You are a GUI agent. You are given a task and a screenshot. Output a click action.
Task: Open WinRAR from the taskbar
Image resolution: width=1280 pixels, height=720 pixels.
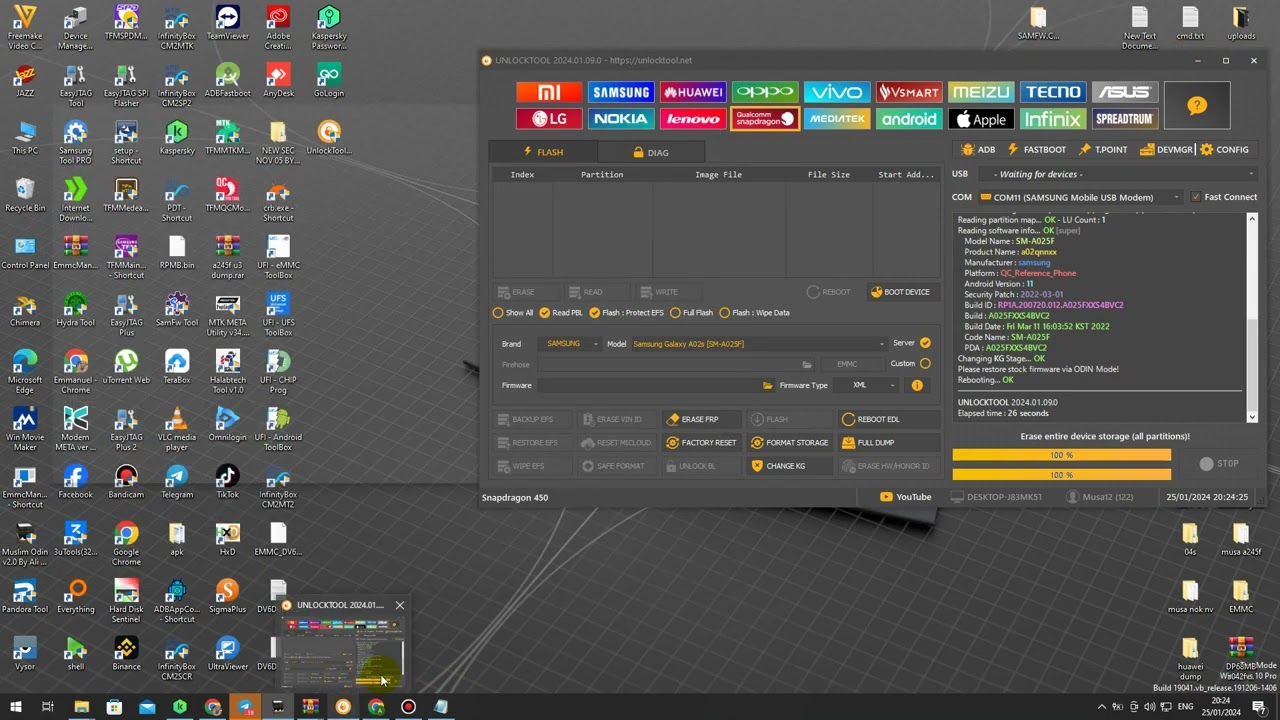pyautogui.click(x=310, y=707)
